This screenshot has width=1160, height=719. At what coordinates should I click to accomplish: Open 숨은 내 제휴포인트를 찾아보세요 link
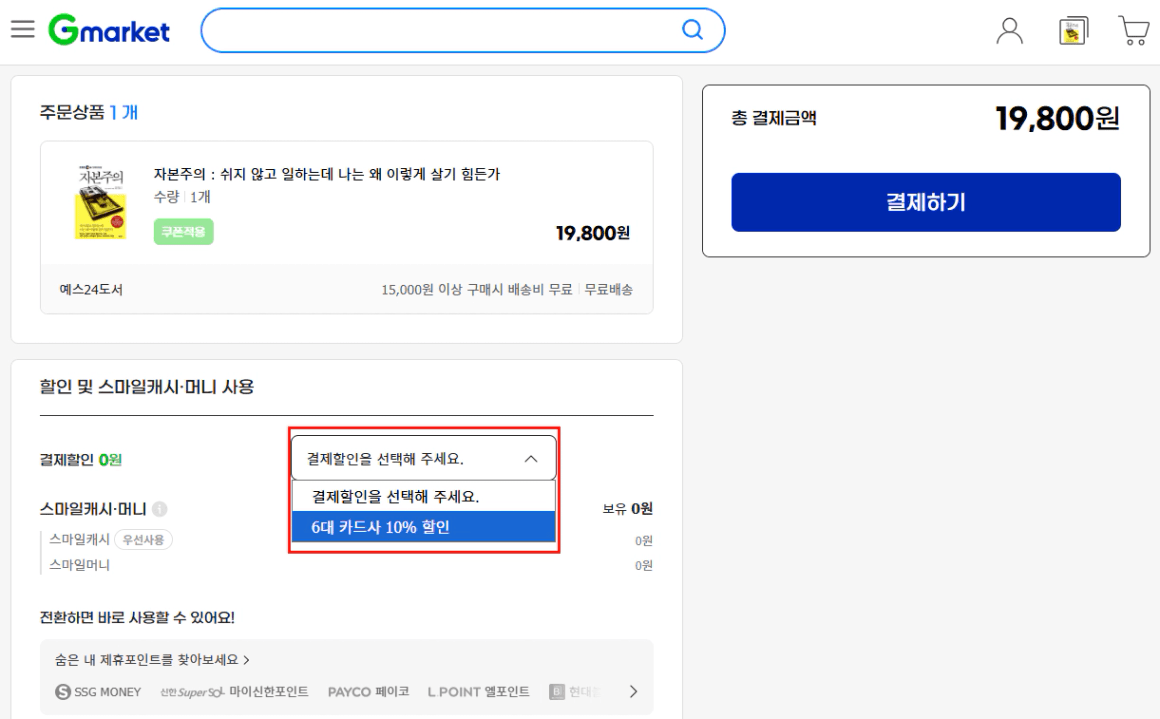(x=152, y=660)
